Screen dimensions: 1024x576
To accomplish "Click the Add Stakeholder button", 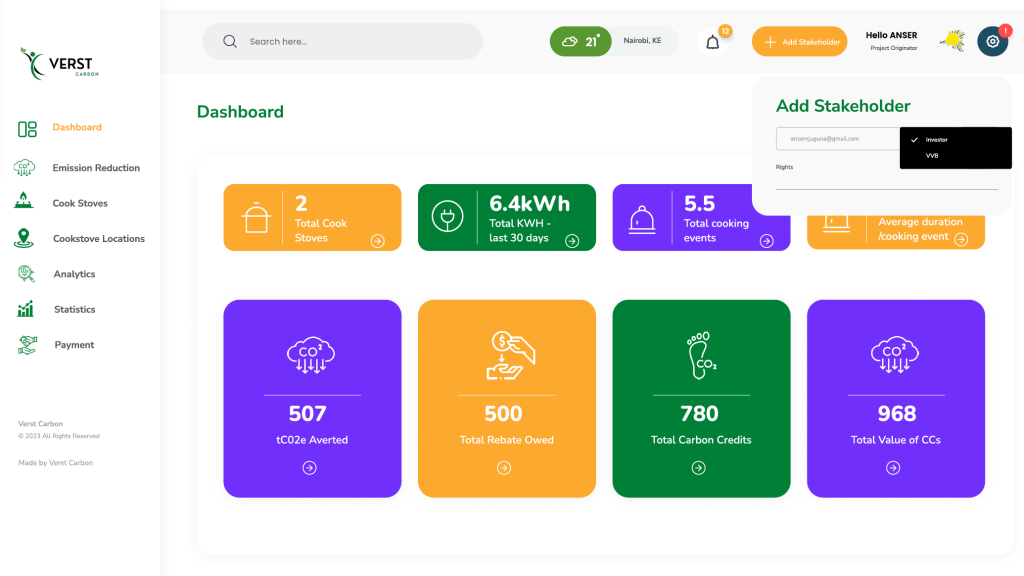I will [799, 42].
